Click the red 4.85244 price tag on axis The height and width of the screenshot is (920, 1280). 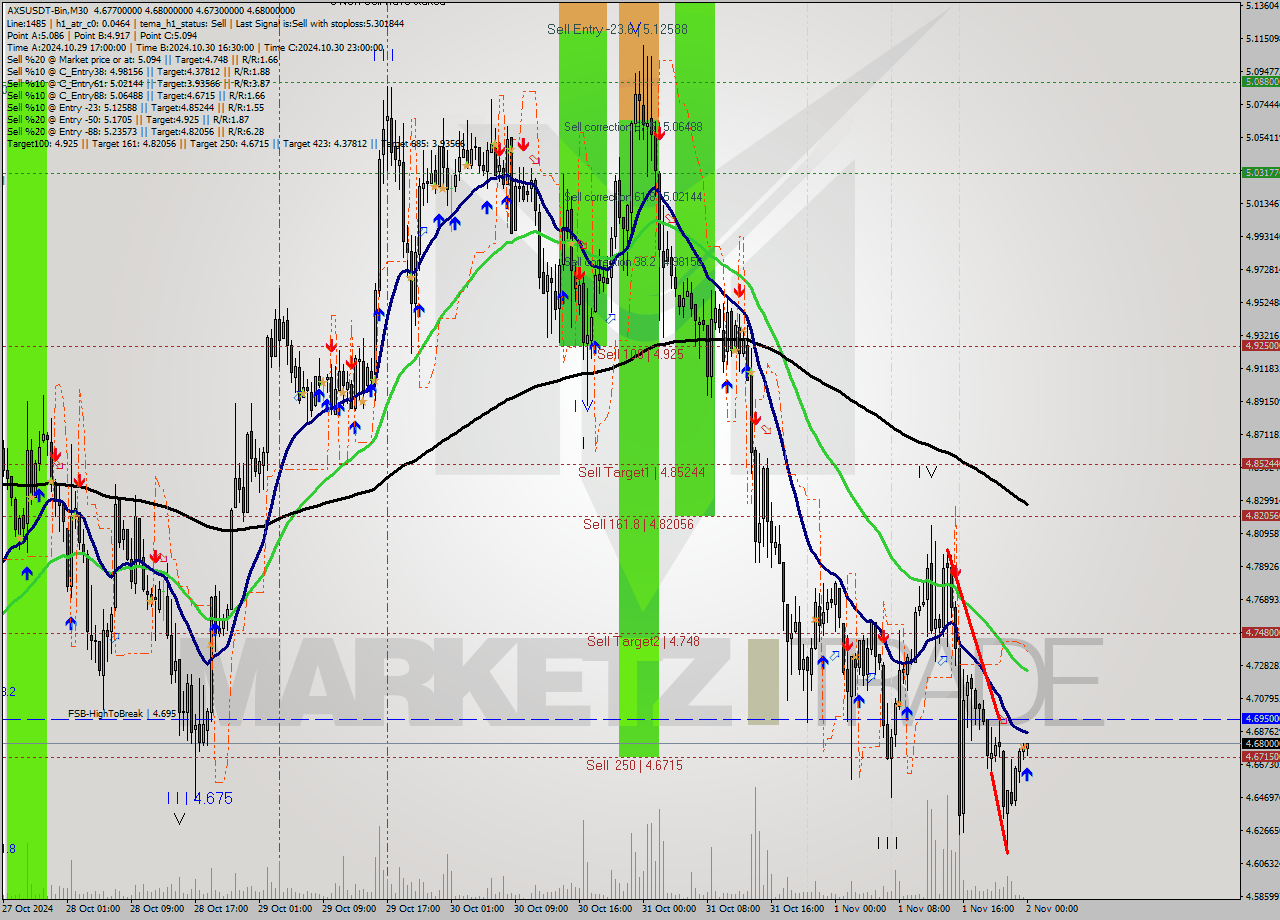1260,463
